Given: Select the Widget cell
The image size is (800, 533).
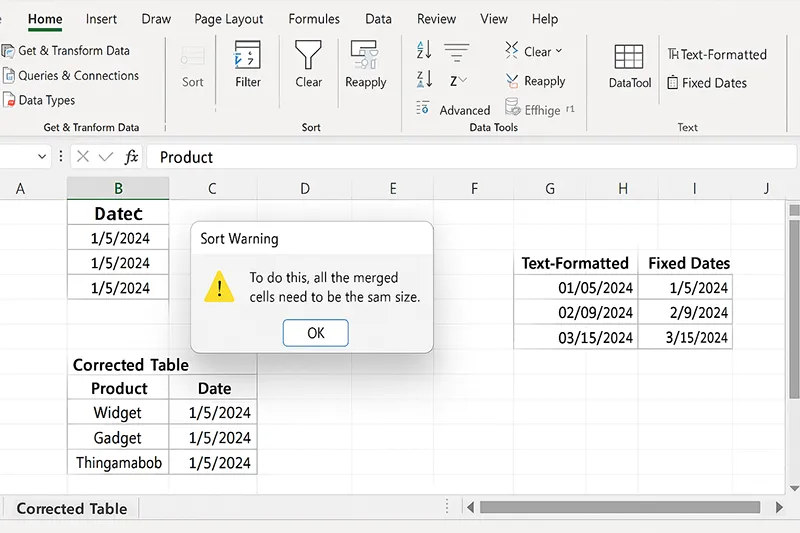Looking at the screenshot, I should tap(118, 412).
